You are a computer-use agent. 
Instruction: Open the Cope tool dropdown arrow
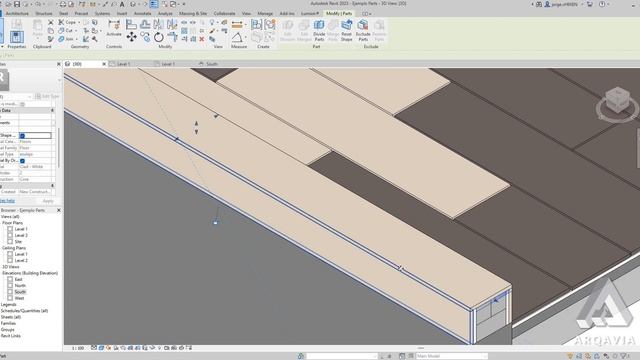coord(79,22)
